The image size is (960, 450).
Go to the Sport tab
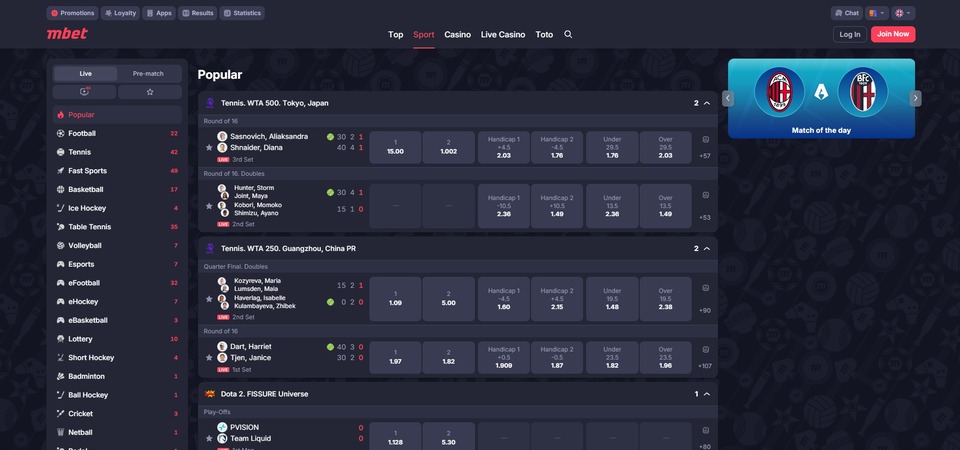(x=424, y=34)
